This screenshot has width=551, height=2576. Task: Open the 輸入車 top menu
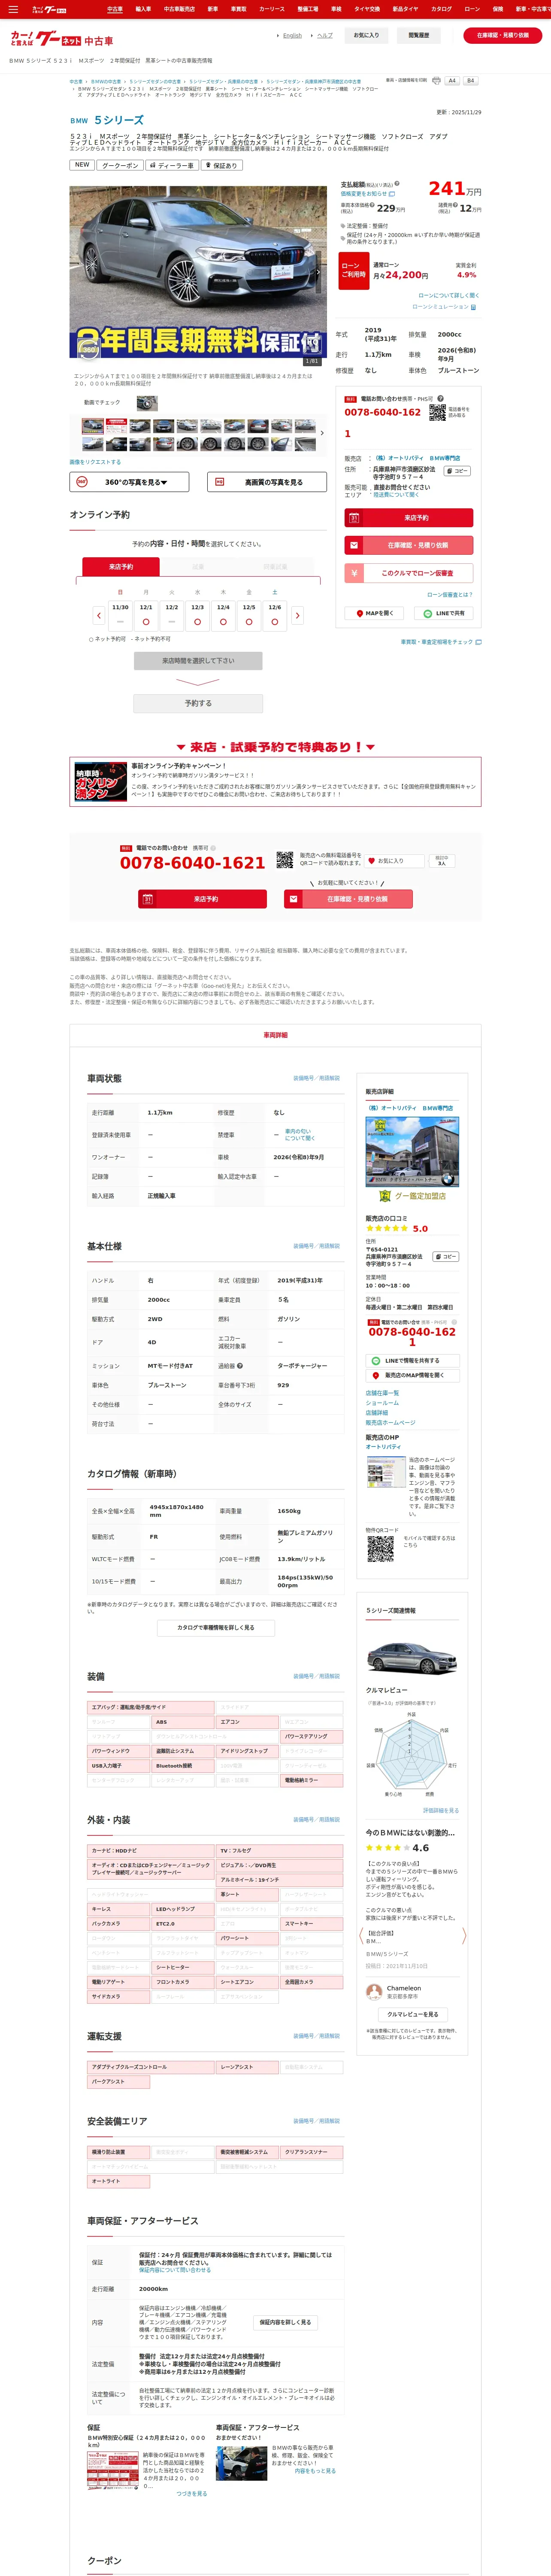click(143, 9)
